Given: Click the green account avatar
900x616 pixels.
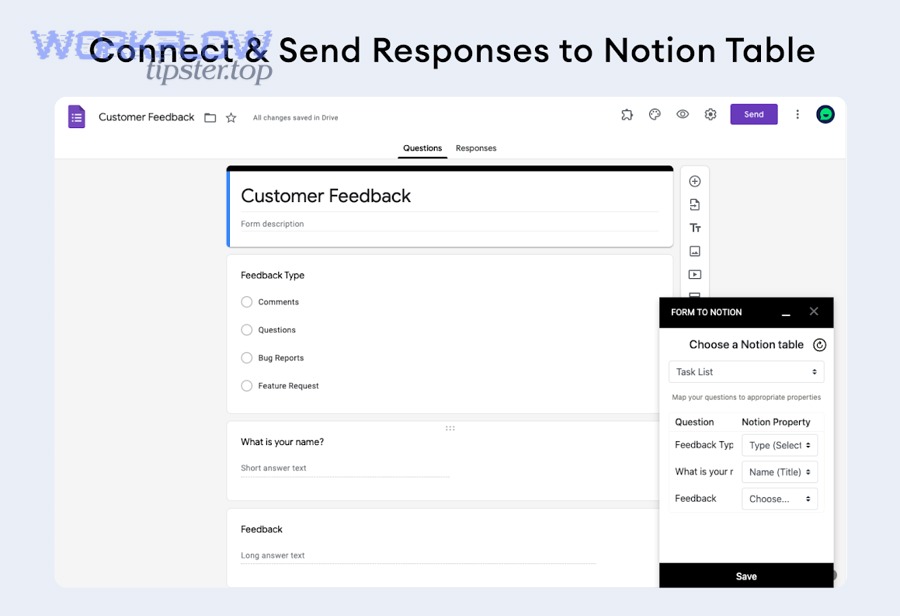Looking at the screenshot, I should click(825, 114).
